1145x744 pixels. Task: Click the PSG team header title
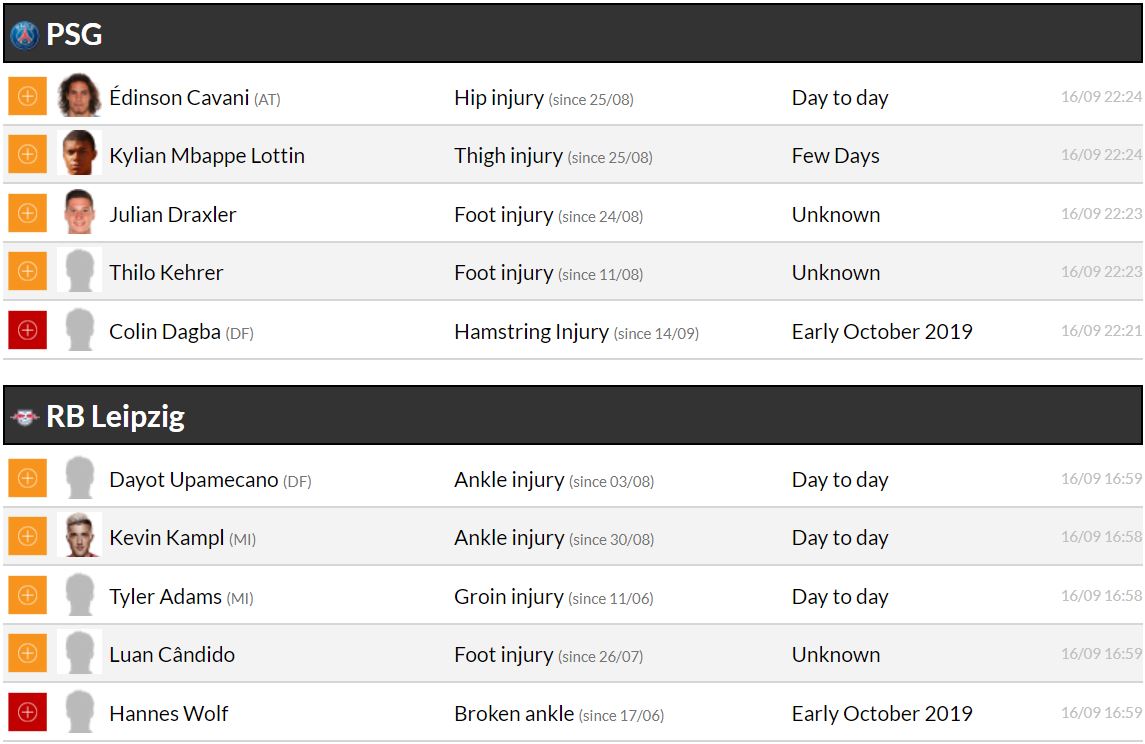point(74,35)
